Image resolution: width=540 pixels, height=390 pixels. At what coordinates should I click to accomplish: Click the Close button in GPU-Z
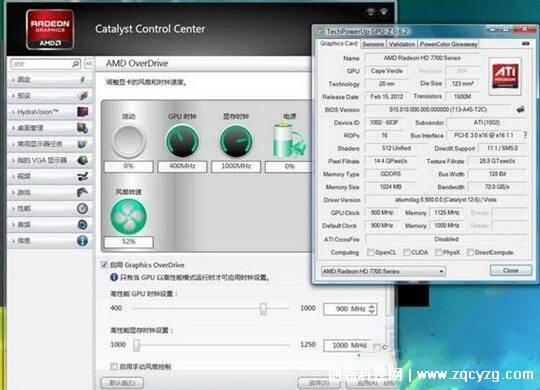(511, 270)
